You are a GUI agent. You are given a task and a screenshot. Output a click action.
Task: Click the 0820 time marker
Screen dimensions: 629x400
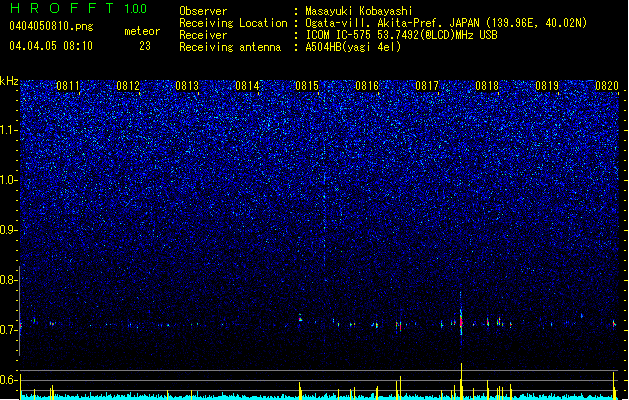(x=607, y=86)
